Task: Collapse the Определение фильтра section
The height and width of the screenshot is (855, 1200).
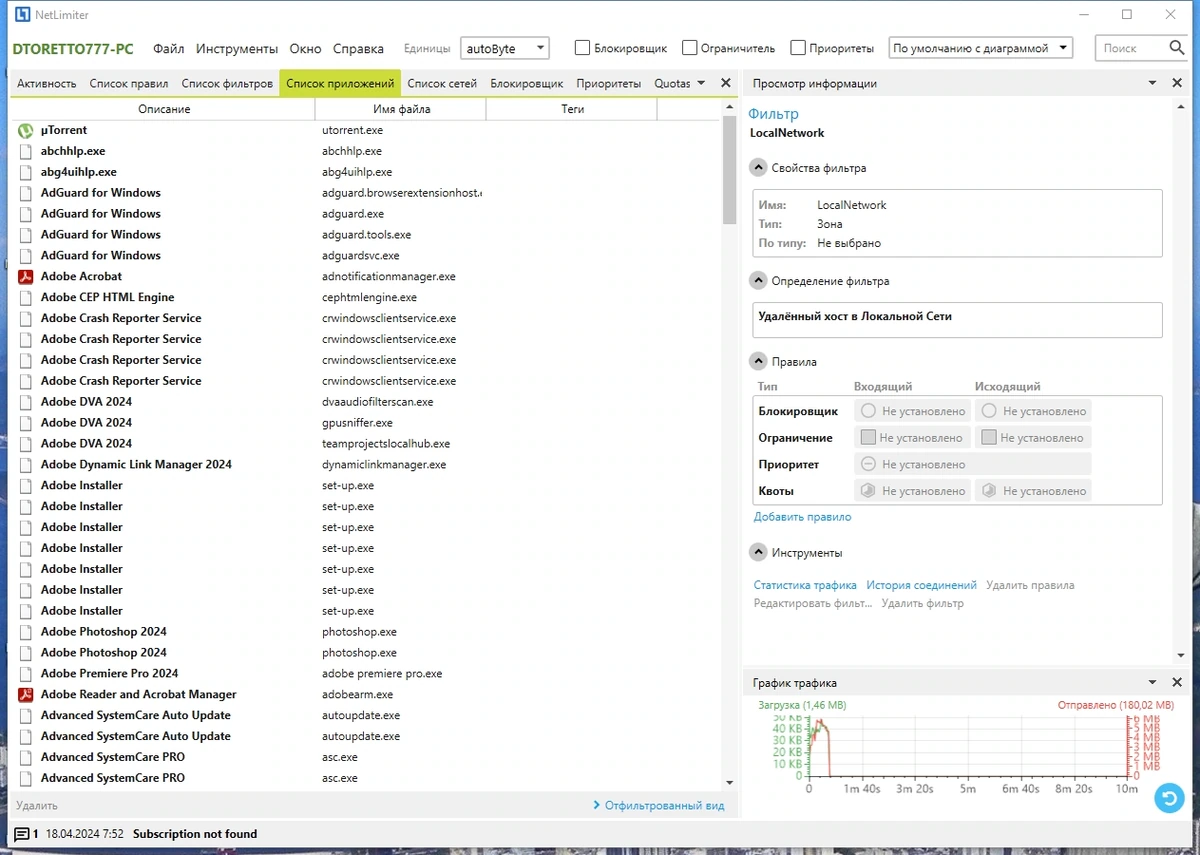Action: 758,281
